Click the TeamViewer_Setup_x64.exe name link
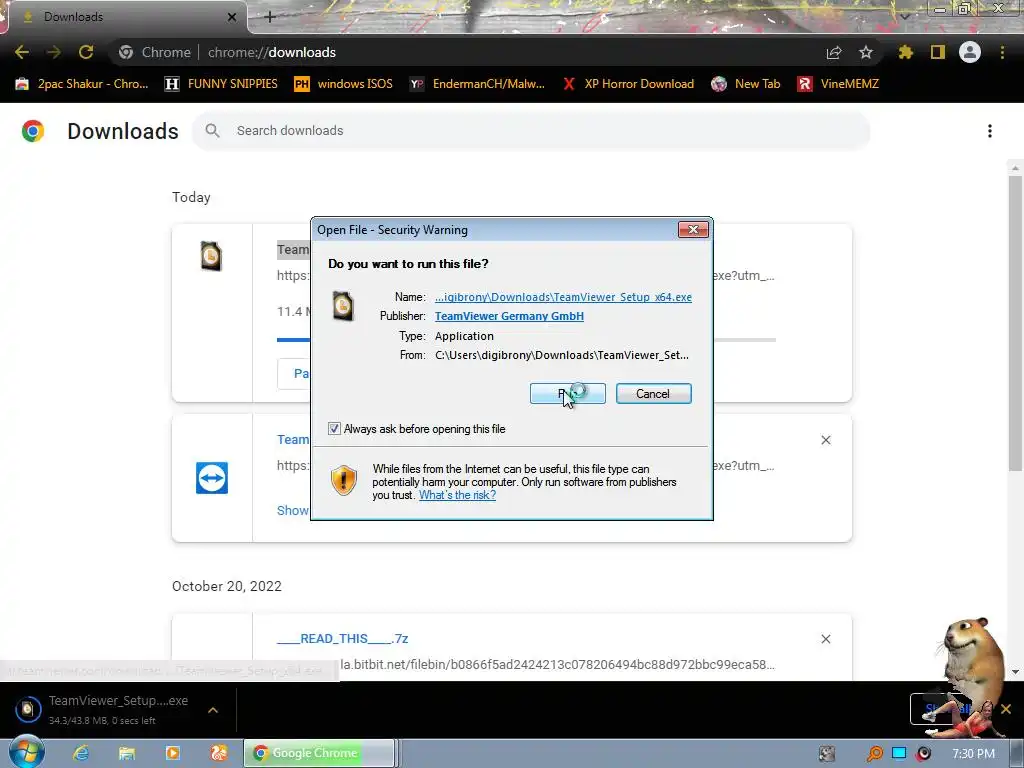The image size is (1024, 768). (563, 297)
